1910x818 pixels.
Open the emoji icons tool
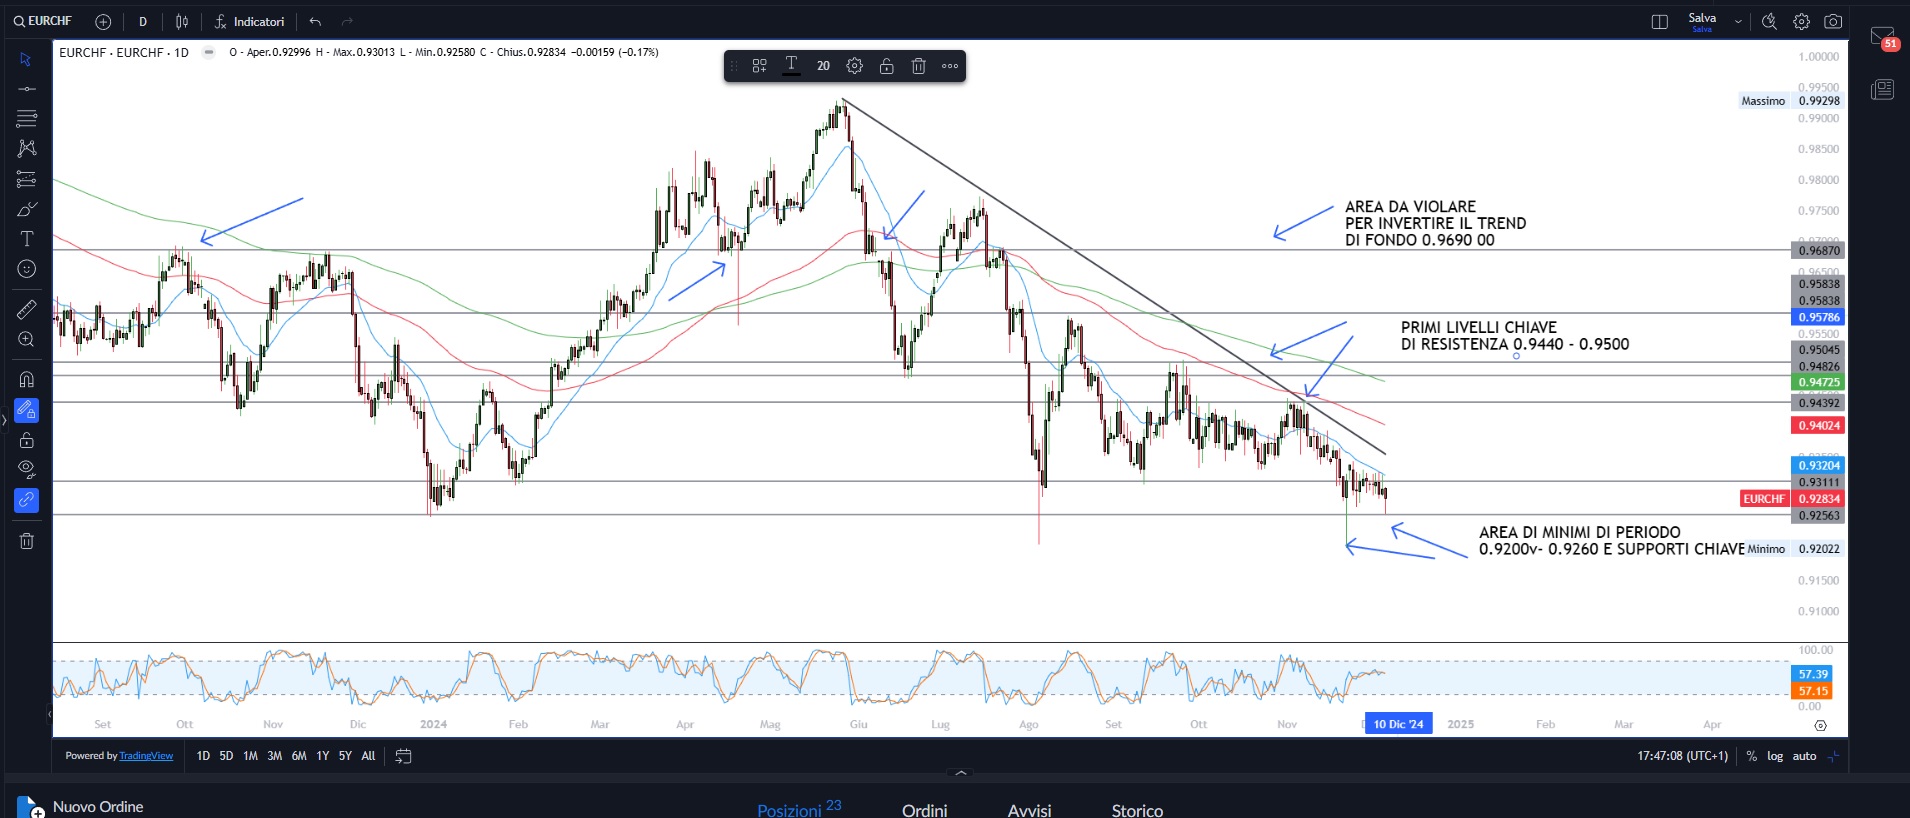27,269
